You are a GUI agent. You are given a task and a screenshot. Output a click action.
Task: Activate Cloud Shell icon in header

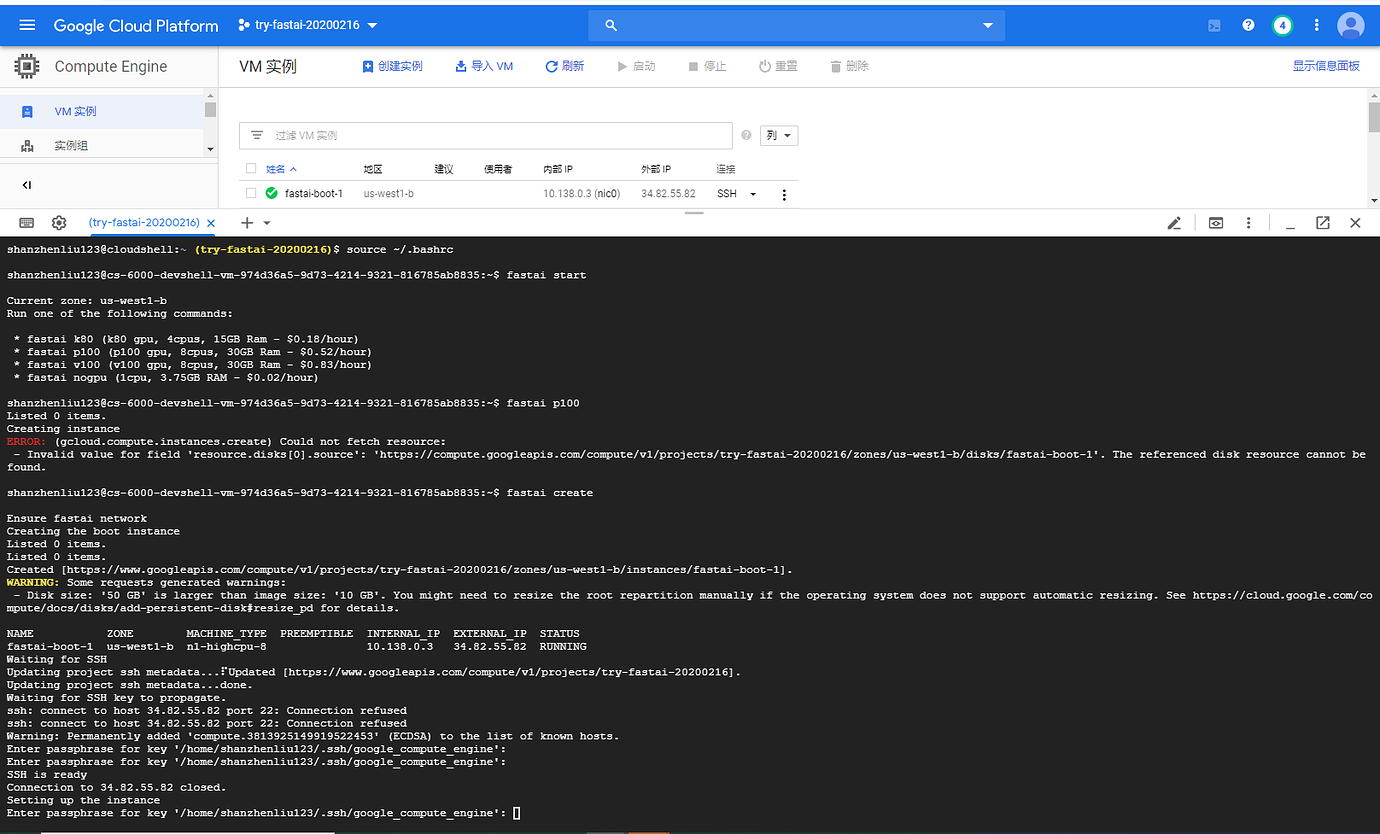click(1214, 25)
